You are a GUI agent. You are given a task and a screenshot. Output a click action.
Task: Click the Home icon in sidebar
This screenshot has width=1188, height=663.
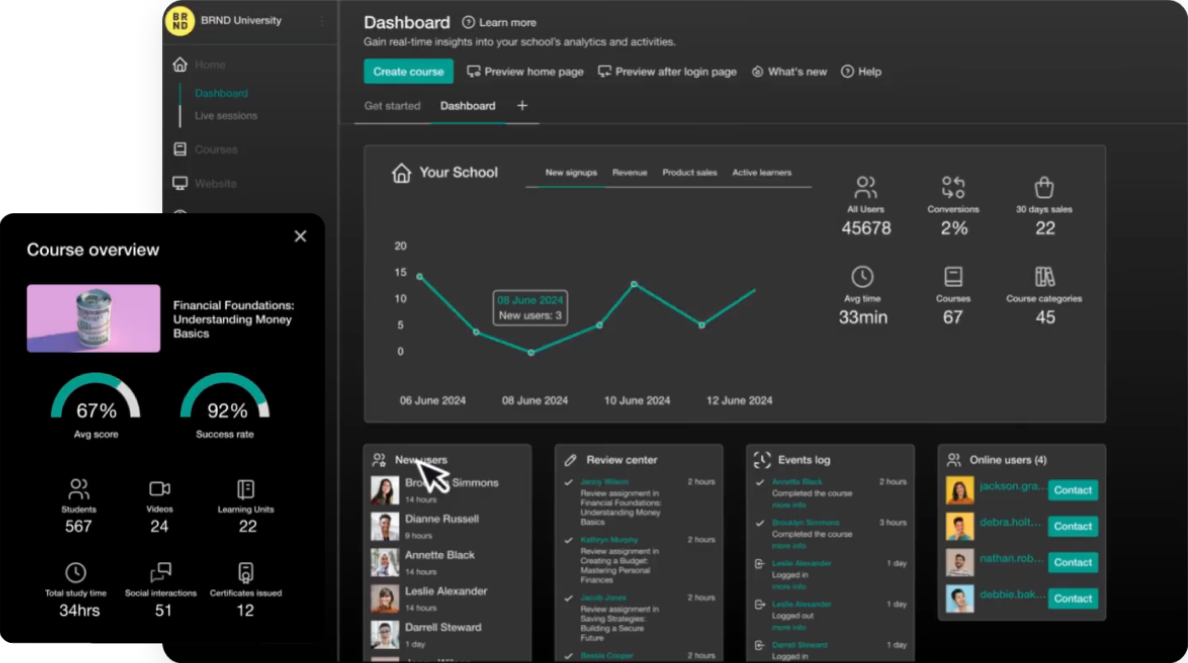pyautogui.click(x=180, y=65)
